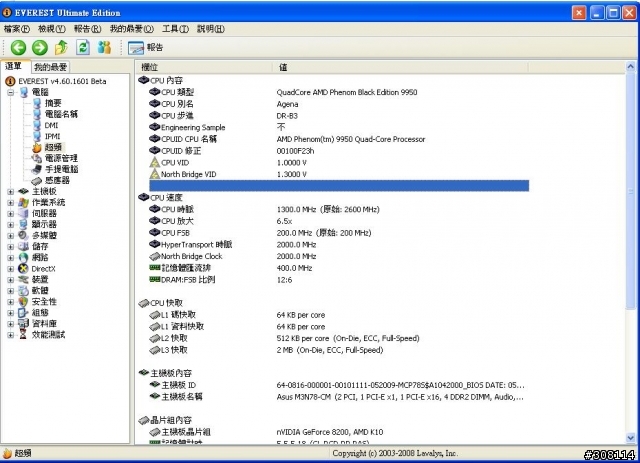Expand the 多媒體 tree node

click(11, 236)
